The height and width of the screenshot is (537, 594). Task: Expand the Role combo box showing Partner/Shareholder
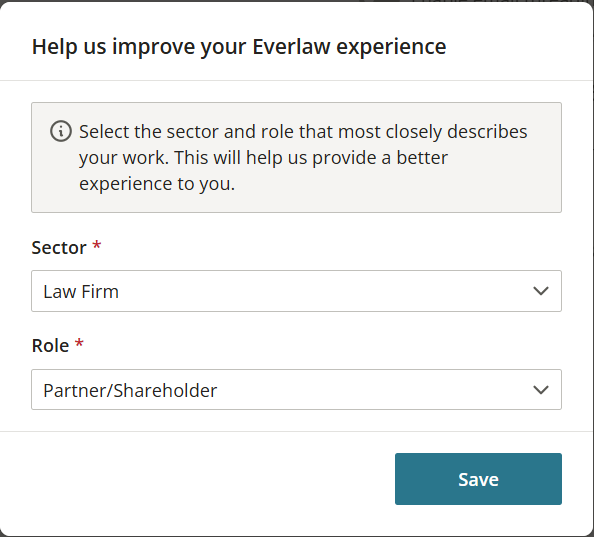click(x=296, y=390)
